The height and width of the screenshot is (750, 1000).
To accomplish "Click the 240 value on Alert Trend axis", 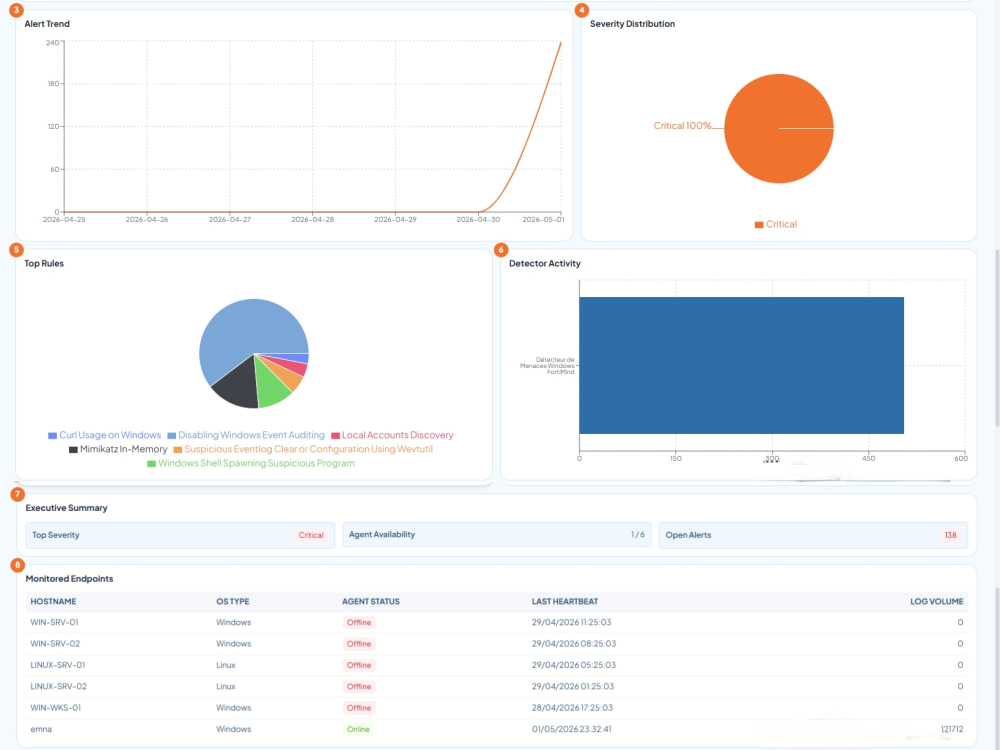I will [52, 43].
